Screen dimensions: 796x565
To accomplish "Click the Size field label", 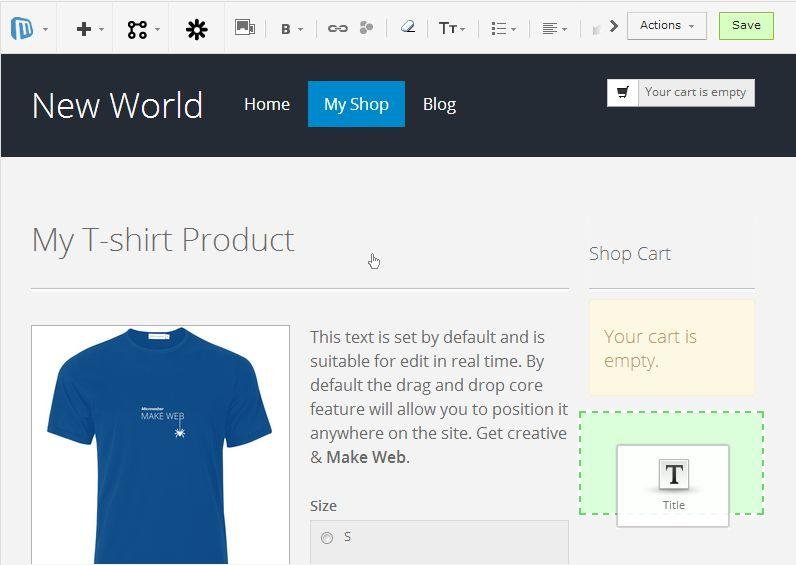I will pyautogui.click(x=323, y=506).
